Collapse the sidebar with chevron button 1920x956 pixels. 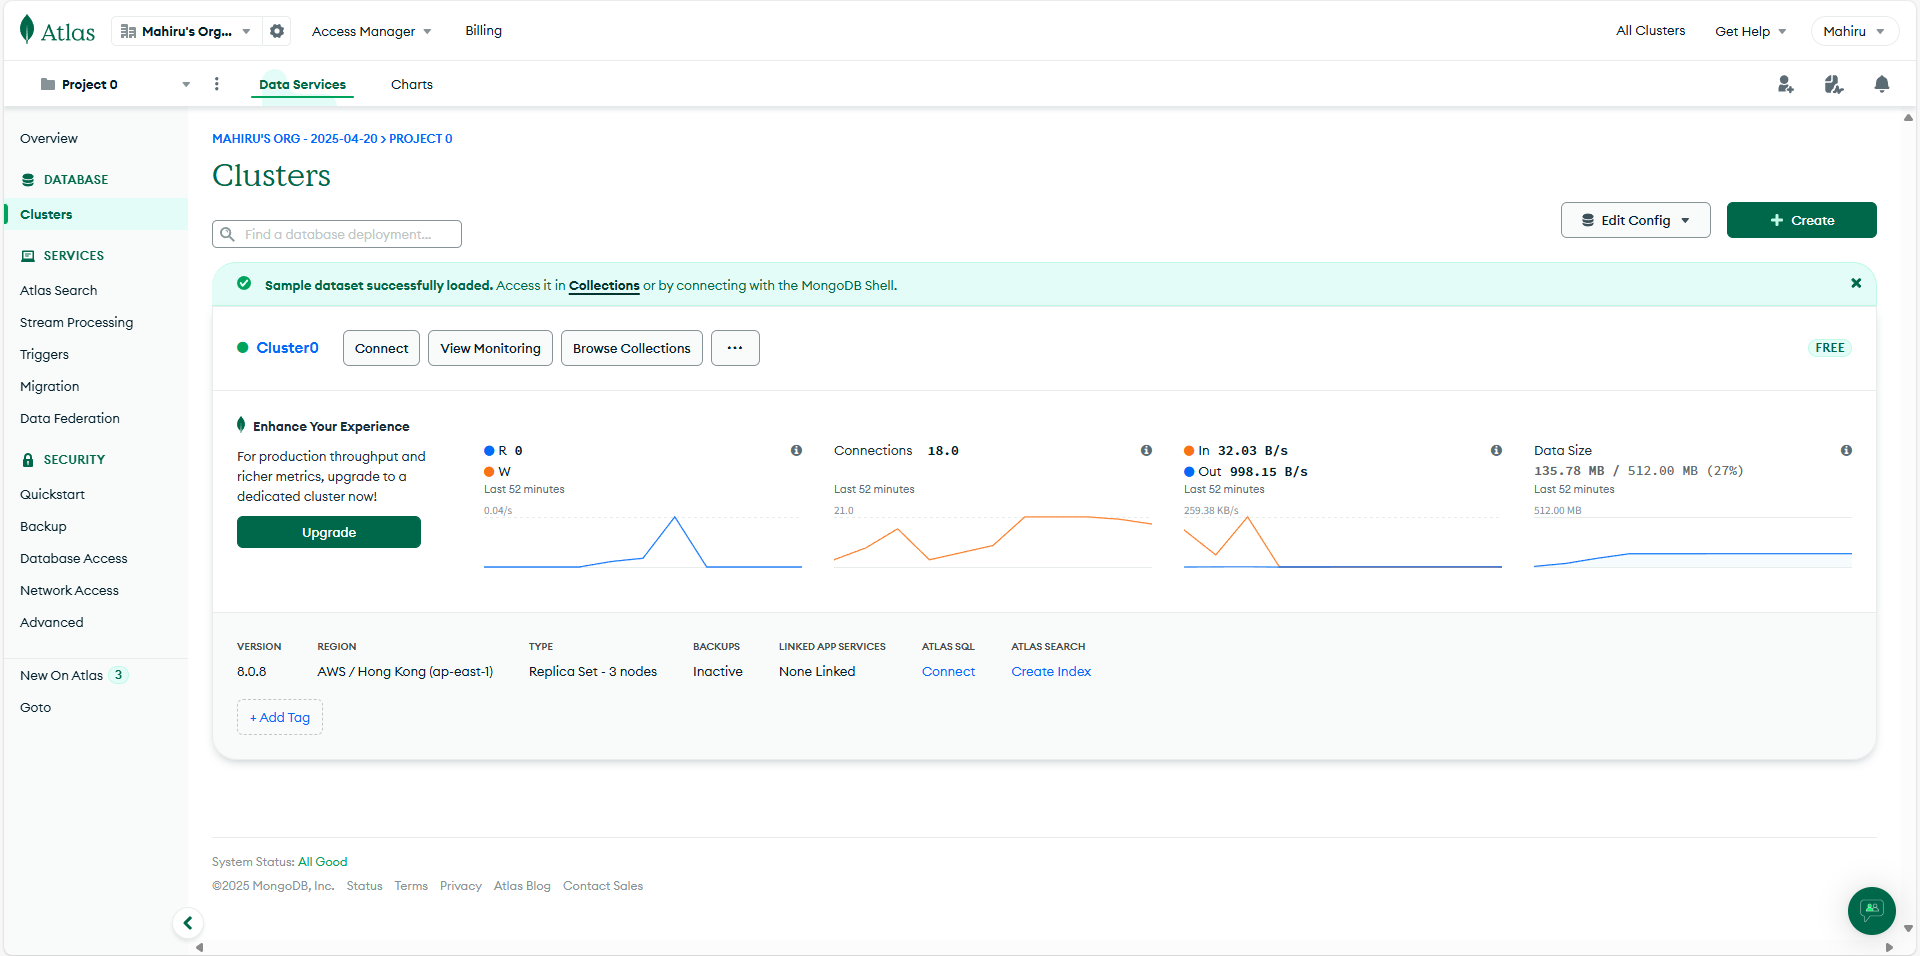click(x=188, y=923)
